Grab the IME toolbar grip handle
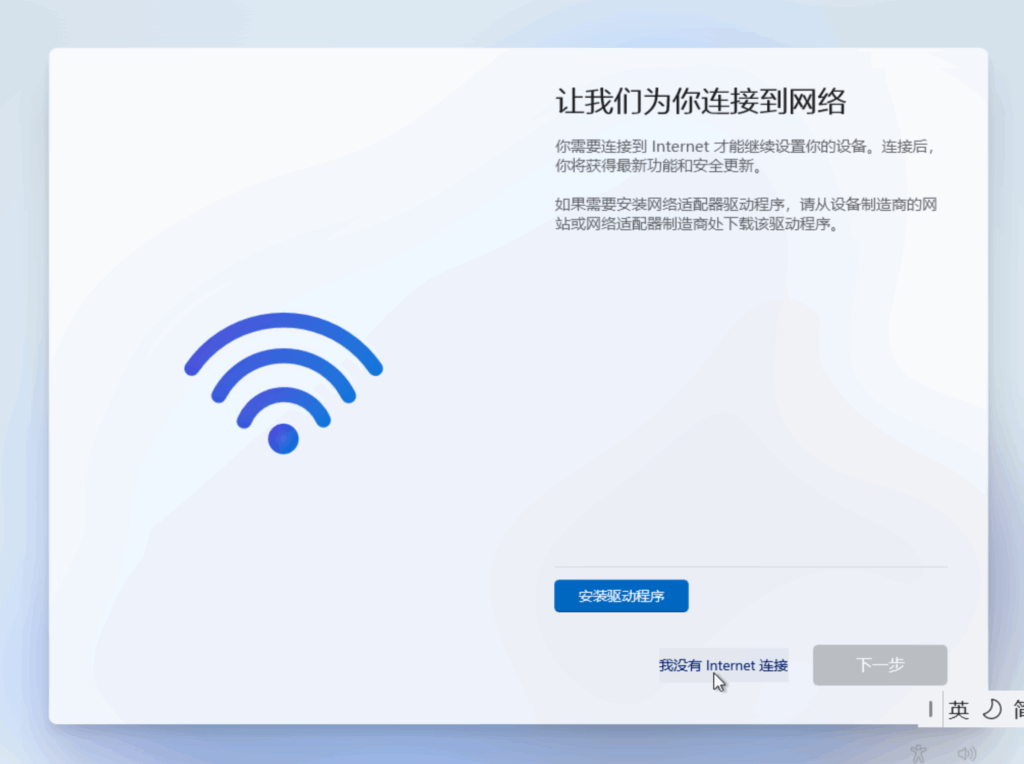Image resolution: width=1024 pixels, height=764 pixels. tap(931, 709)
